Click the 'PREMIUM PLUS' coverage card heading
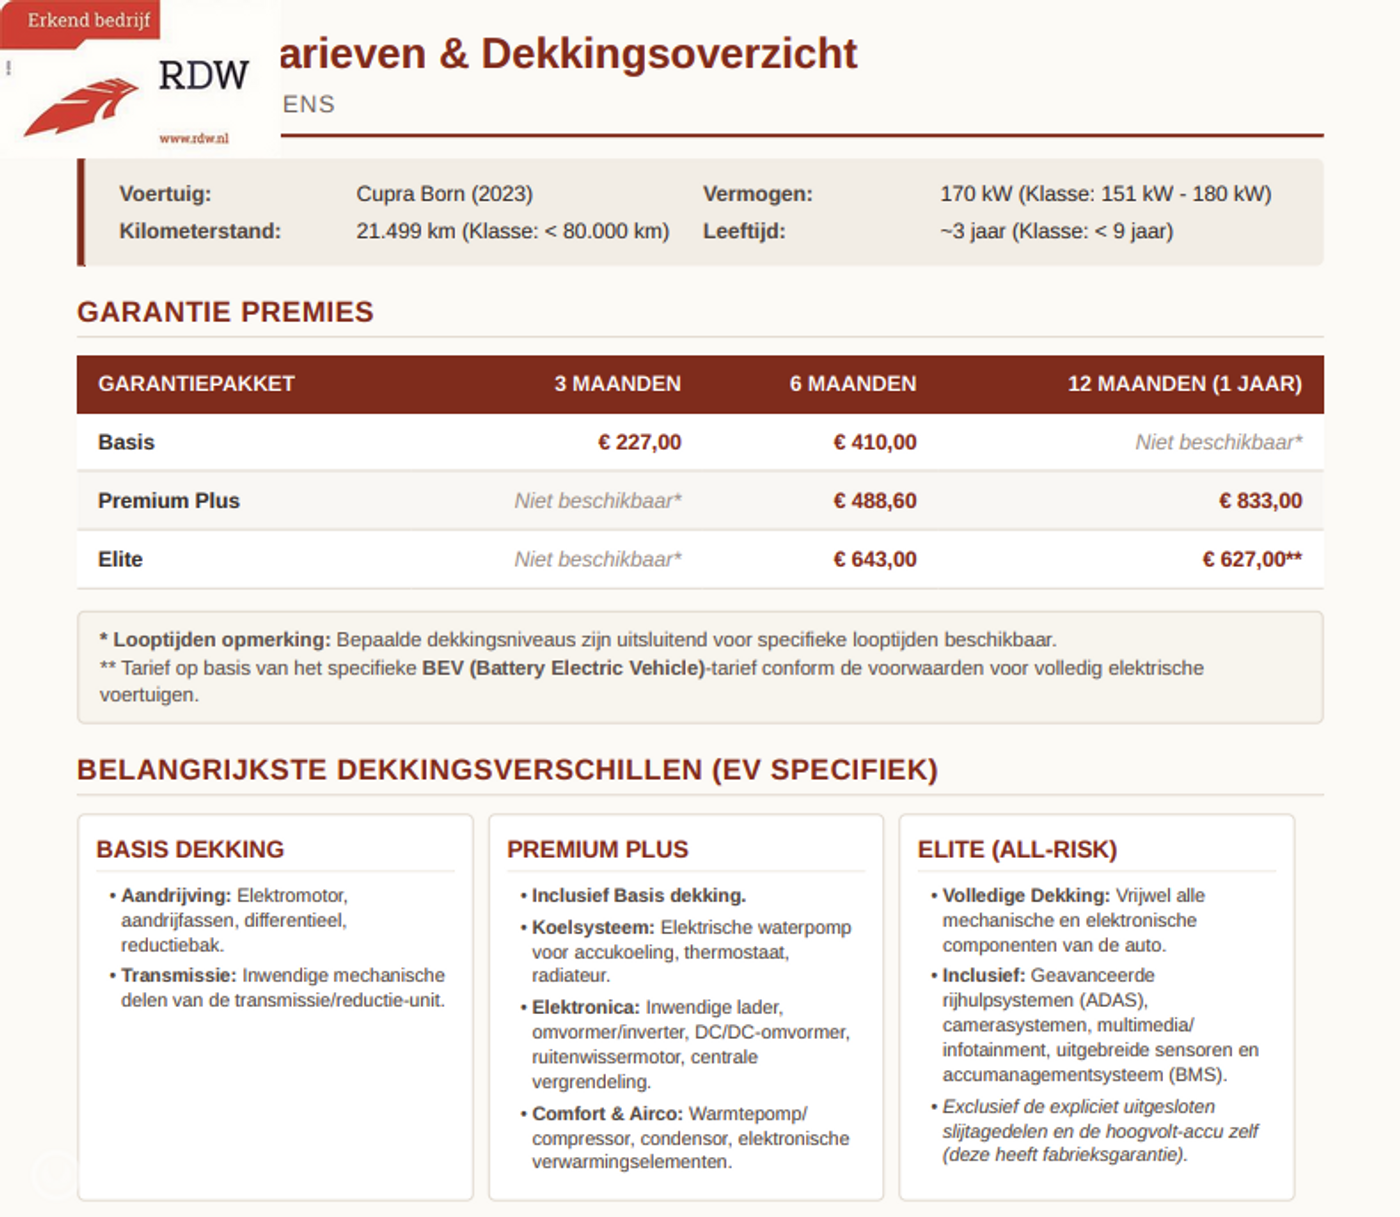This screenshot has height=1217, width=1400. (598, 849)
